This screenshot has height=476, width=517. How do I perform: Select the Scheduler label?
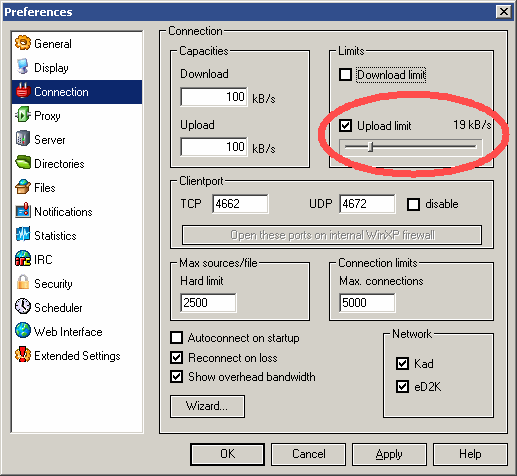tap(58, 307)
